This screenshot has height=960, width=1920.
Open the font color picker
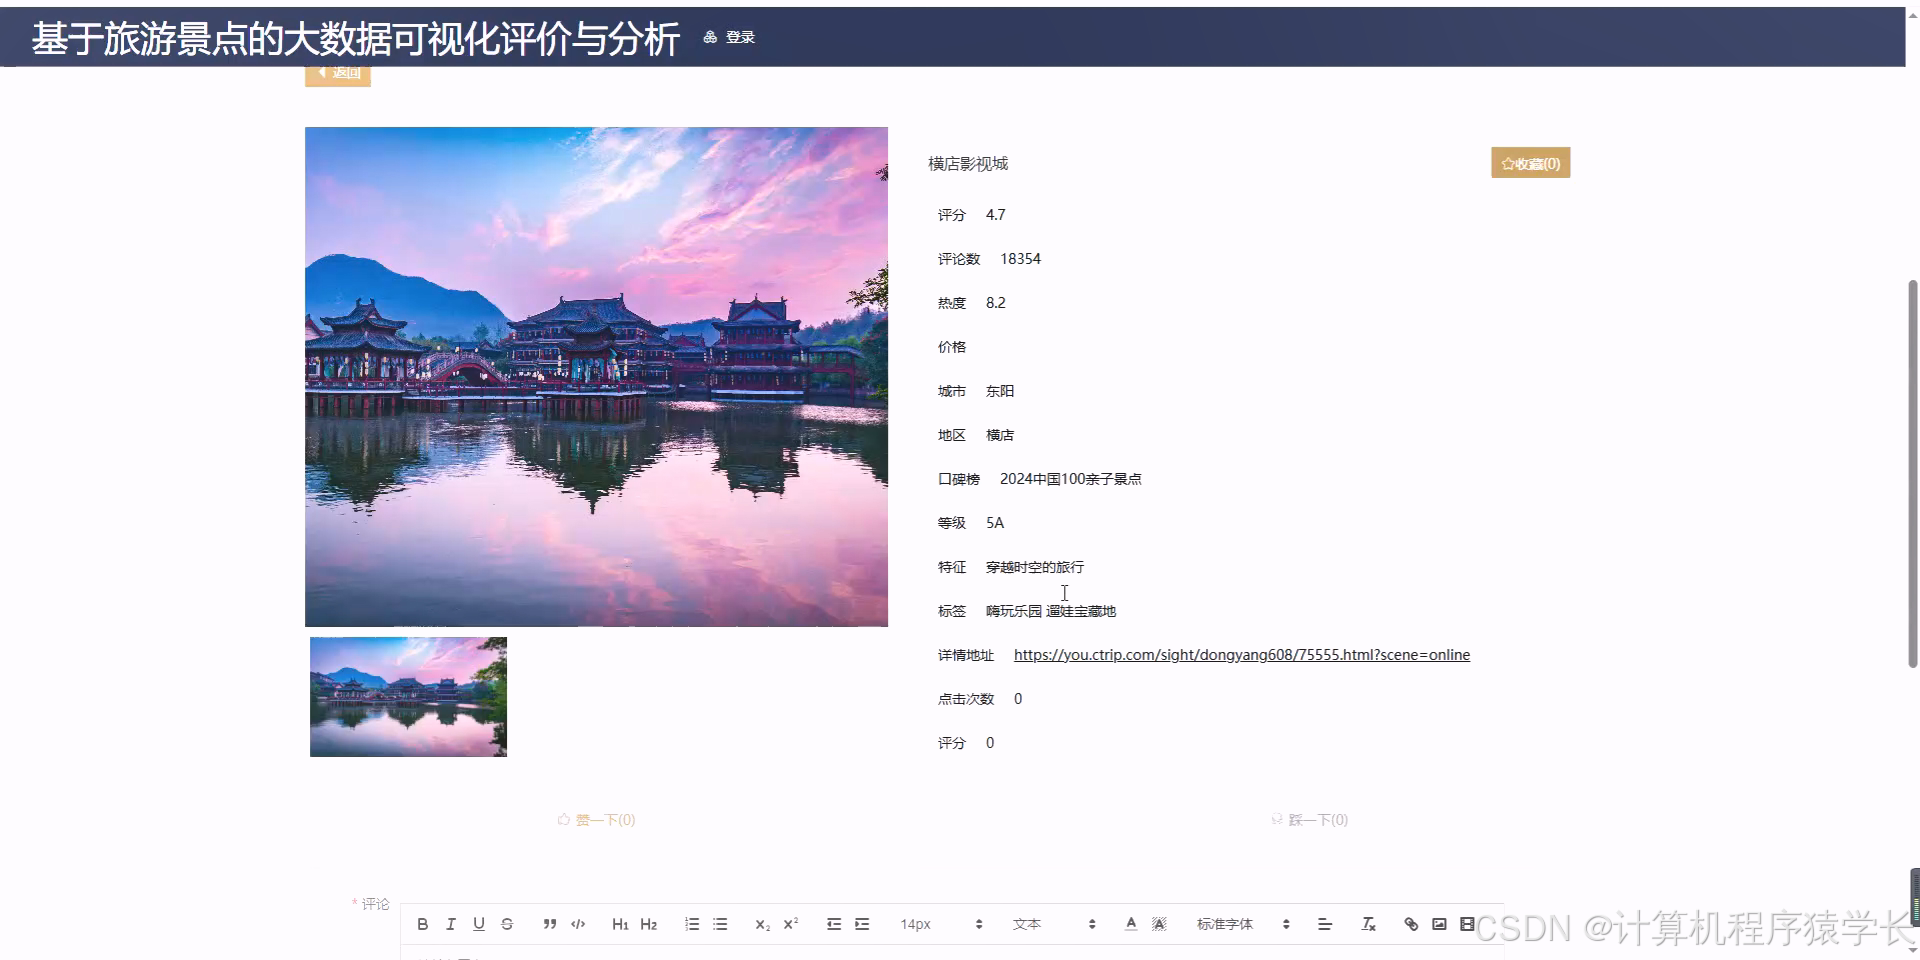(x=1130, y=924)
